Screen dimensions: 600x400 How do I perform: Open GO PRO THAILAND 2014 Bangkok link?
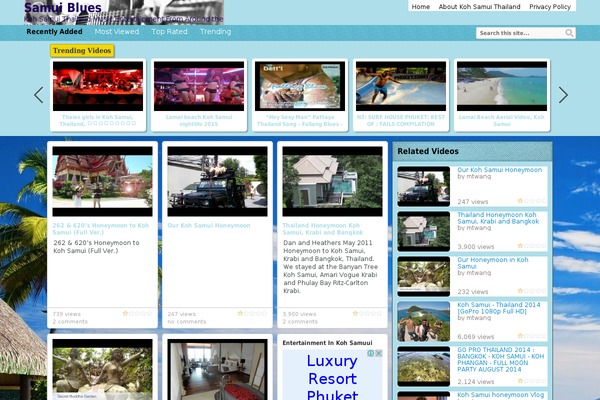pos(501,359)
